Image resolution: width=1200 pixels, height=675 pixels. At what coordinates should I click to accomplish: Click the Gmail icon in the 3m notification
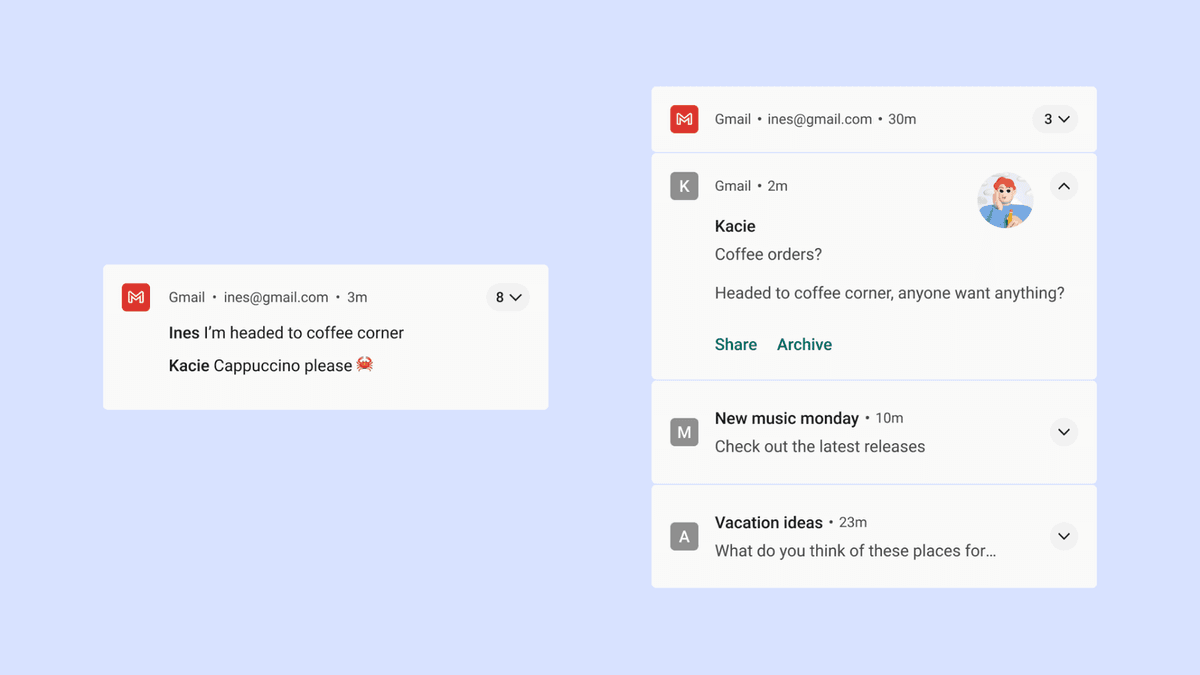click(x=136, y=297)
